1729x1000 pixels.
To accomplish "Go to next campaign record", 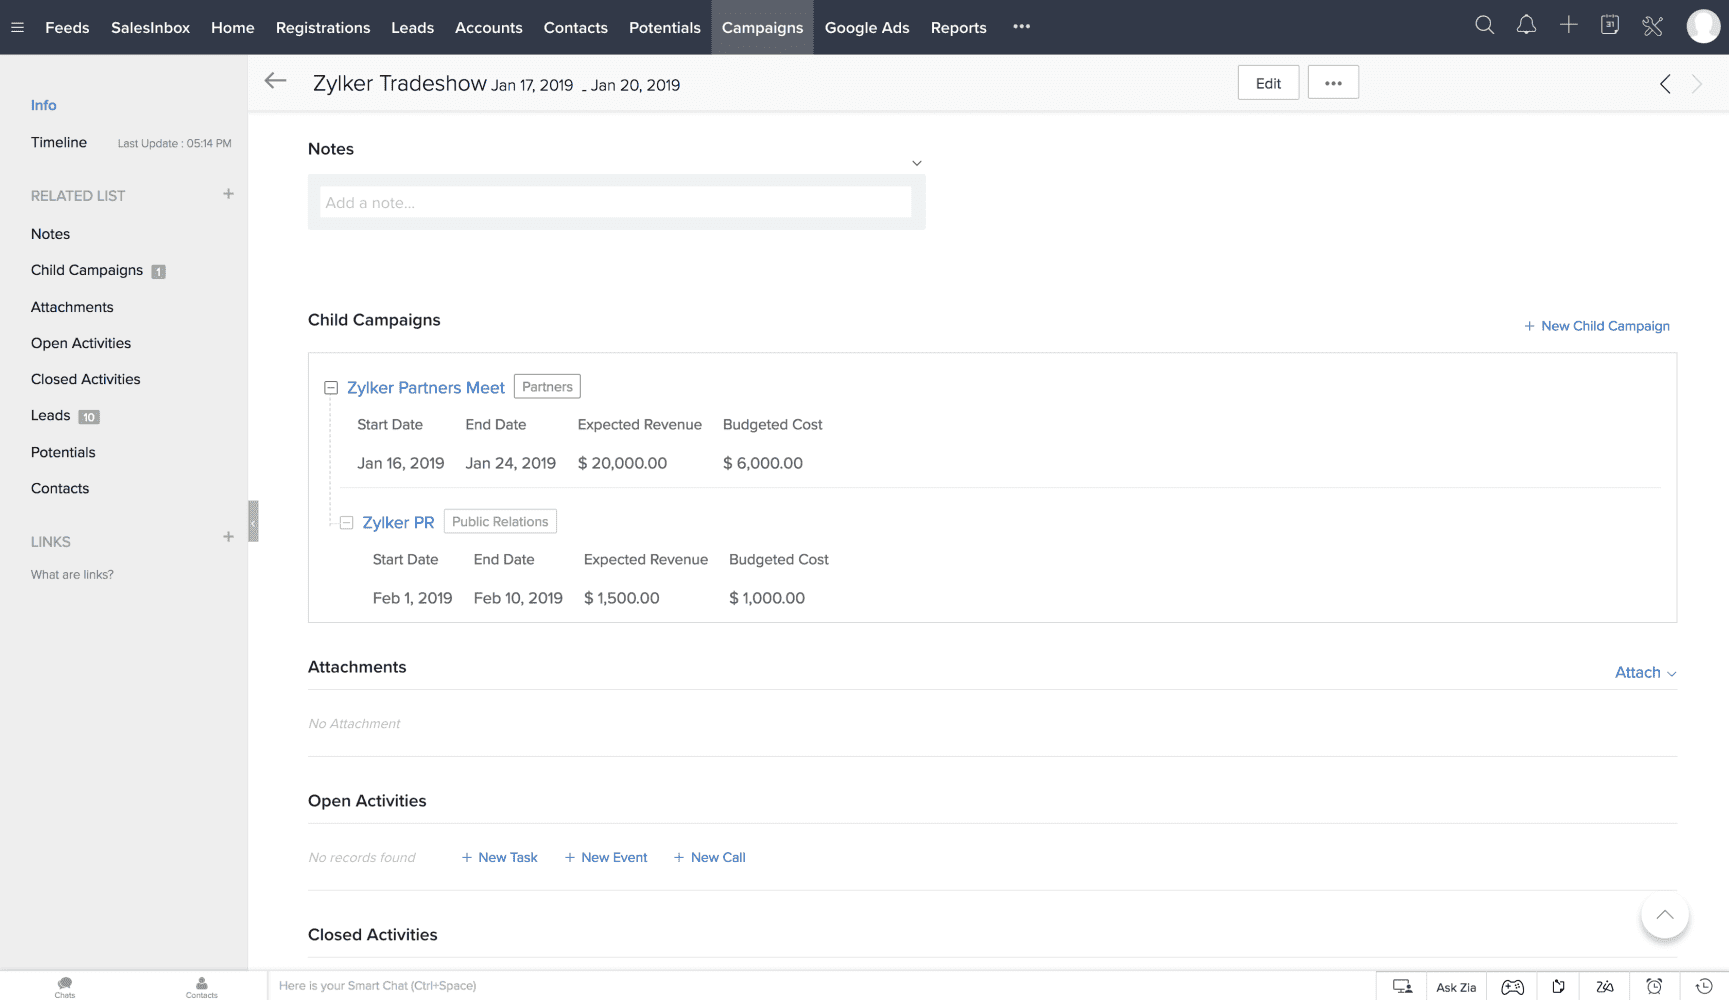I will pos(1697,84).
